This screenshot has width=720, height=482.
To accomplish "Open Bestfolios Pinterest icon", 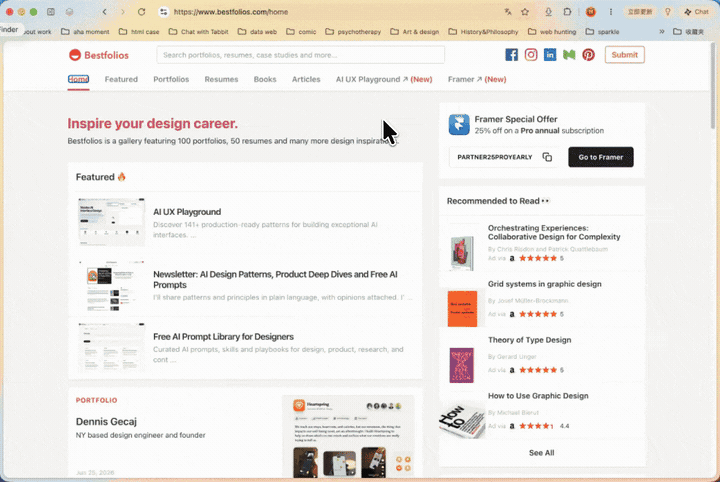I will [x=588, y=55].
